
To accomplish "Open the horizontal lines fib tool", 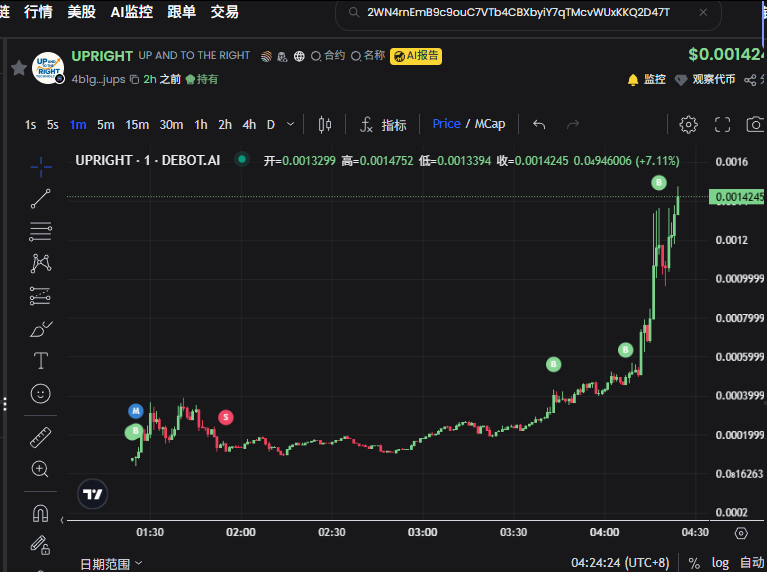I will click(40, 231).
